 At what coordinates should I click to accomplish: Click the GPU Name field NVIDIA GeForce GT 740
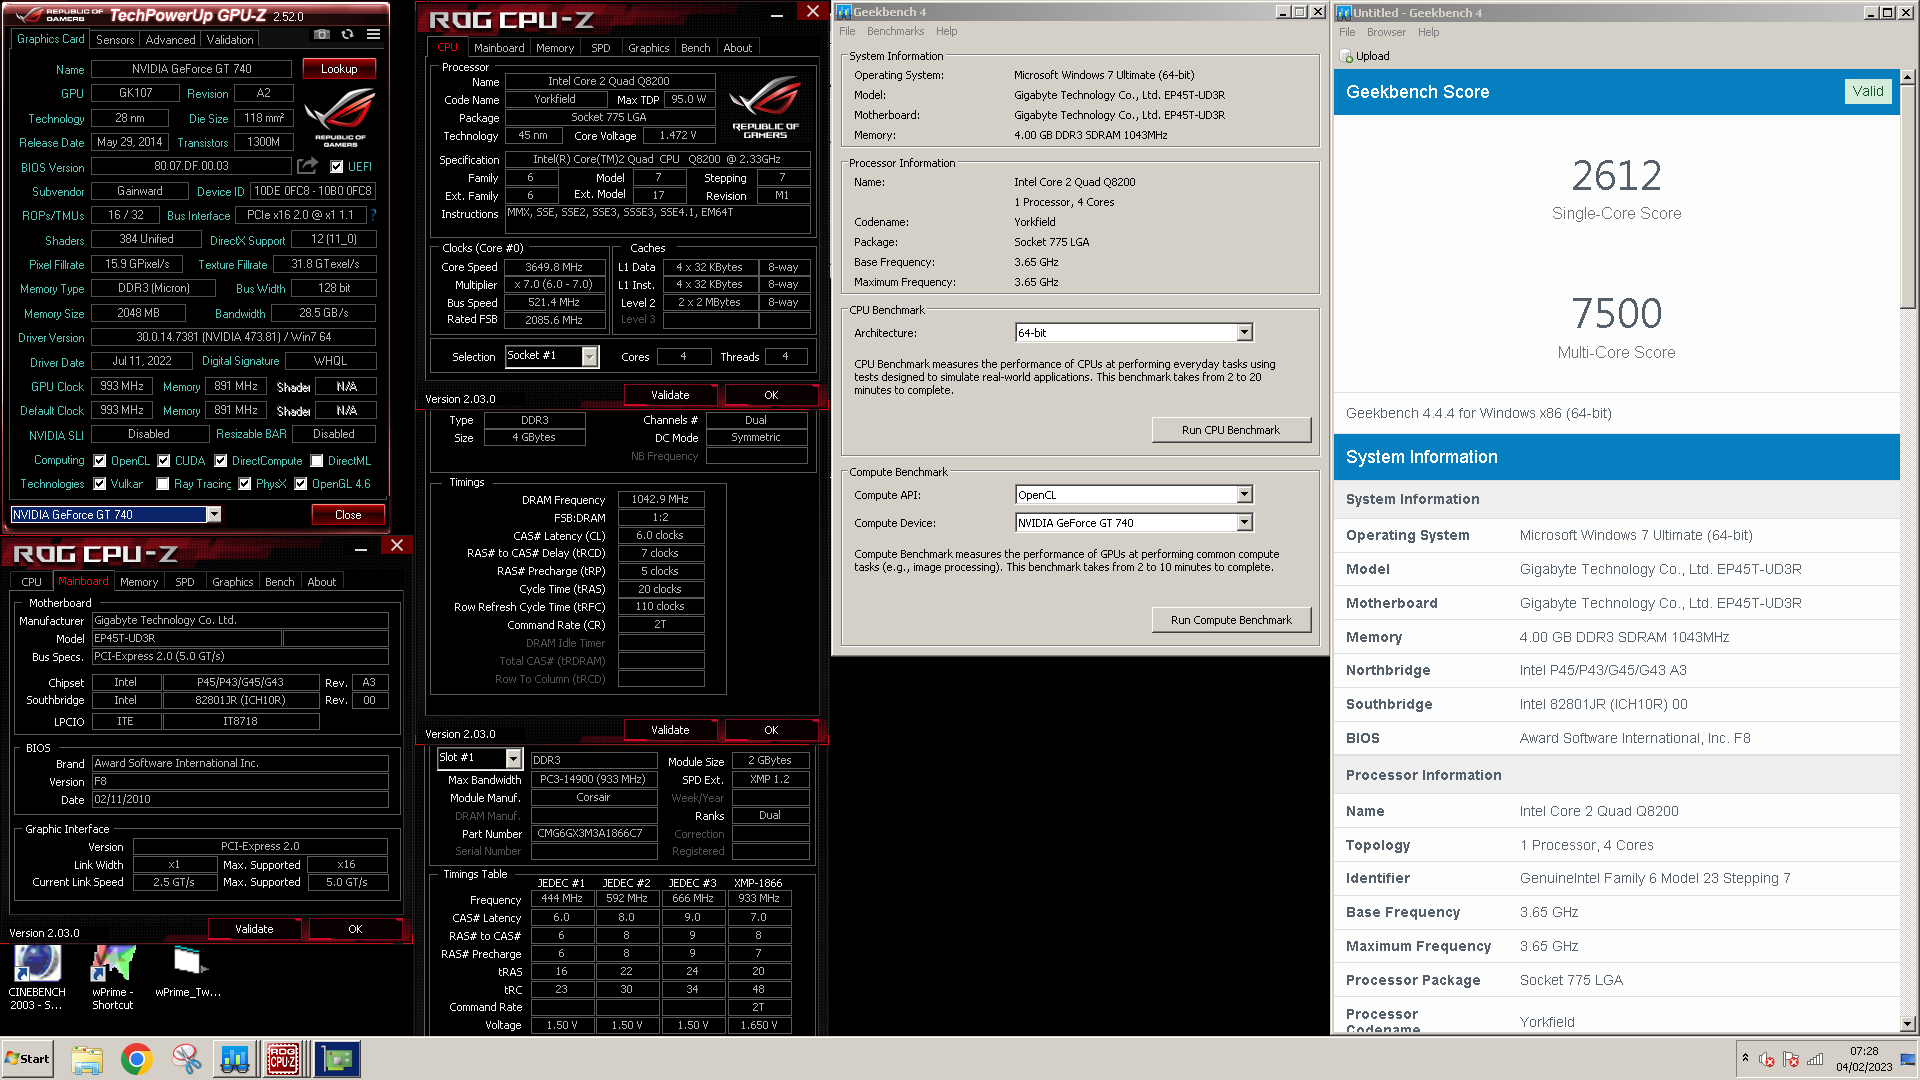click(x=192, y=69)
